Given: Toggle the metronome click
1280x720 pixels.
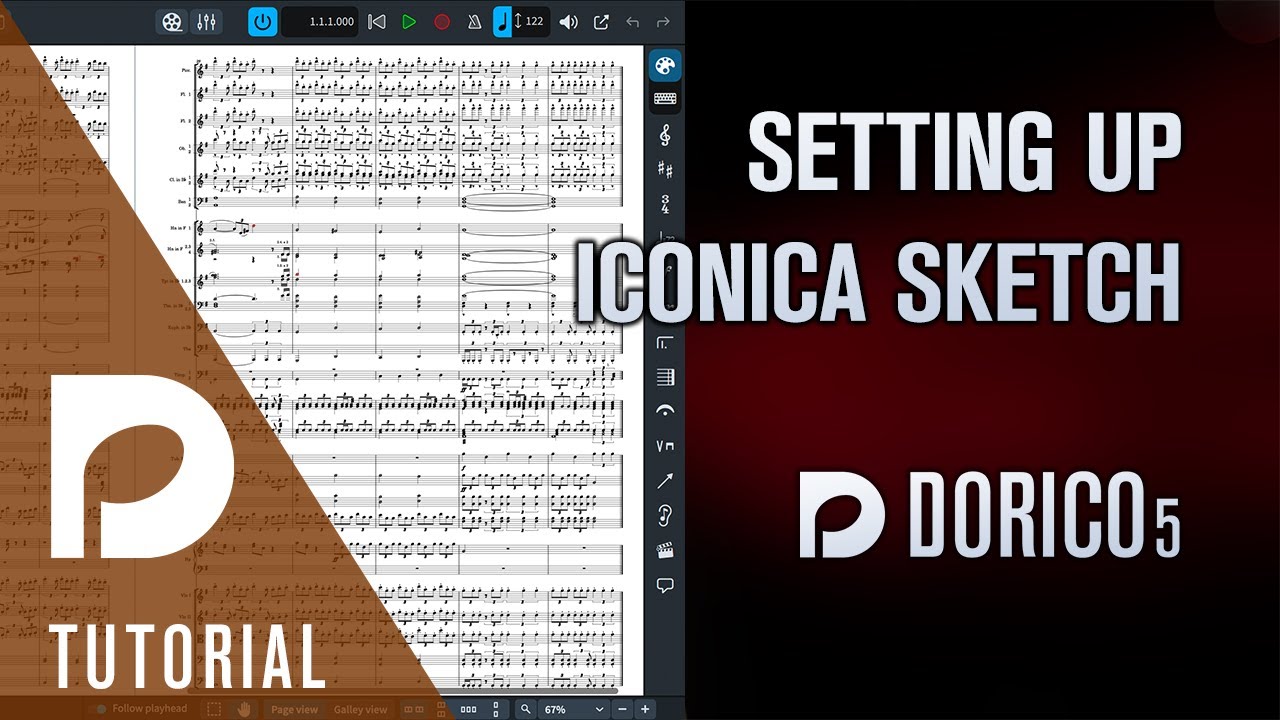Looking at the screenshot, I should [x=474, y=21].
